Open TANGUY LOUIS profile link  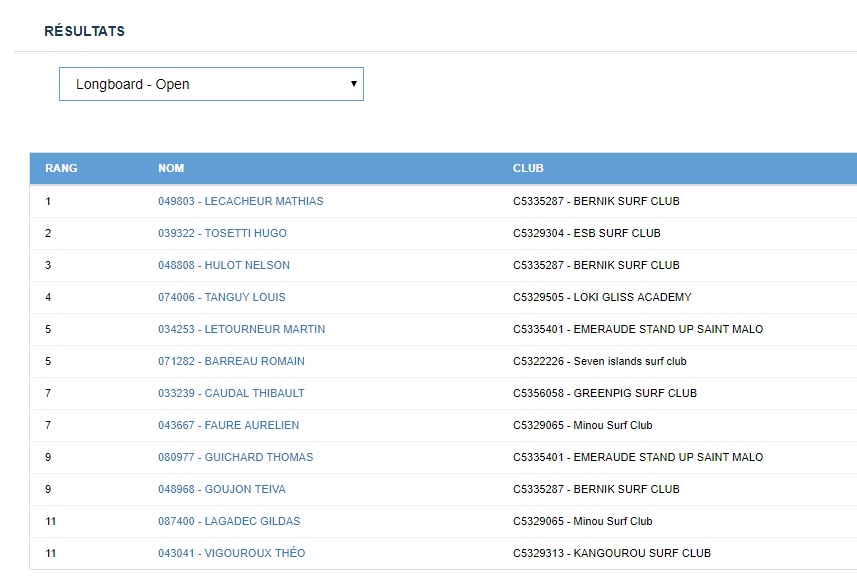click(221, 297)
